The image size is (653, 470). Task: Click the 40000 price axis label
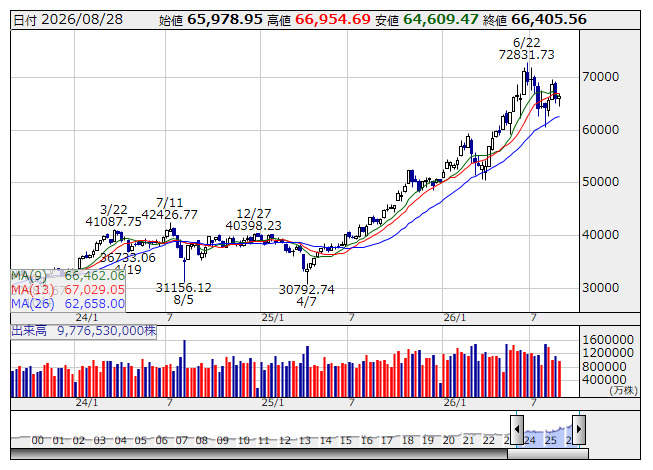(601, 235)
